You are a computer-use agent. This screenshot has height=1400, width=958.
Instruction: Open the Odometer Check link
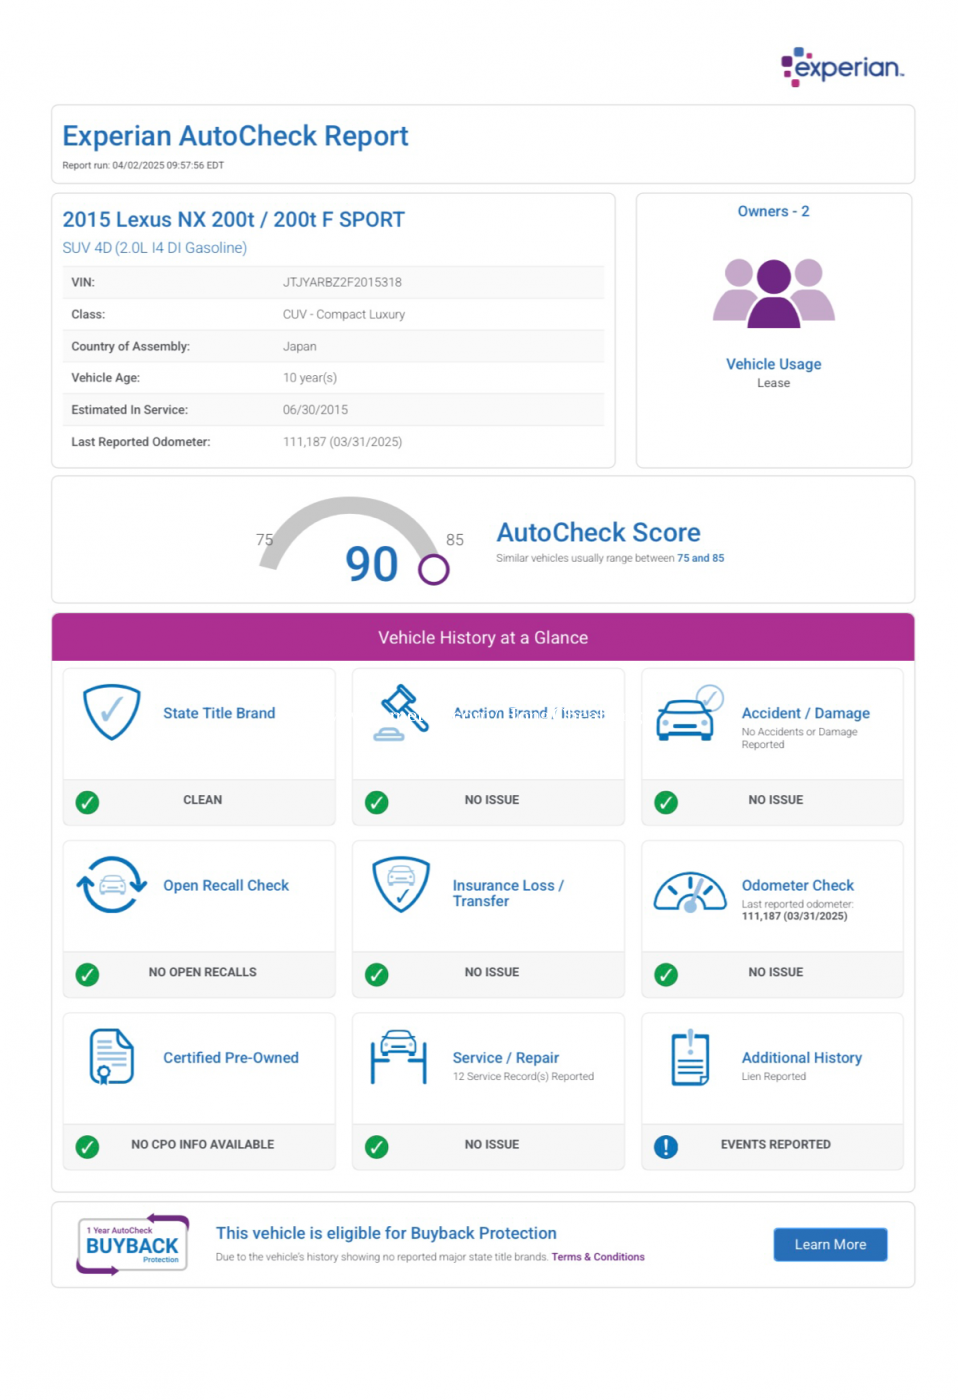(x=797, y=885)
